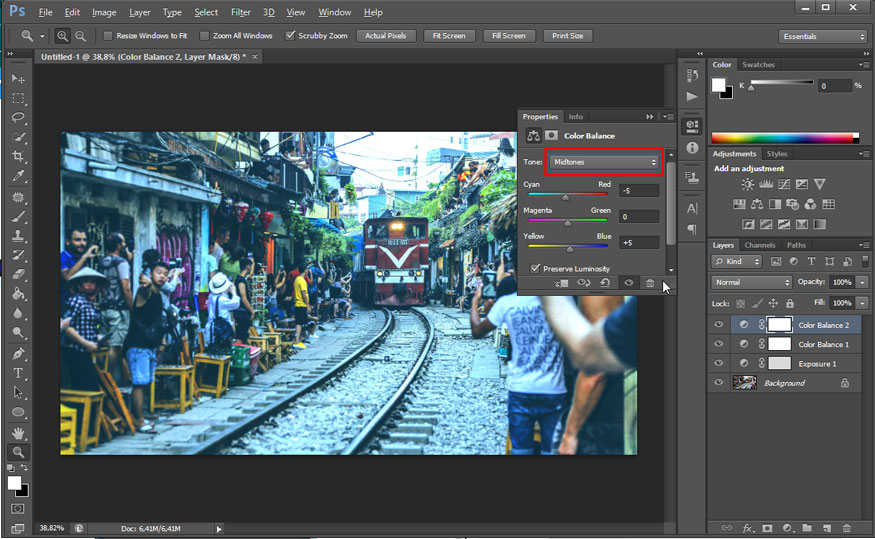Select the Crop tool
The width and height of the screenshot is (875, 539).
click(18, 157)
